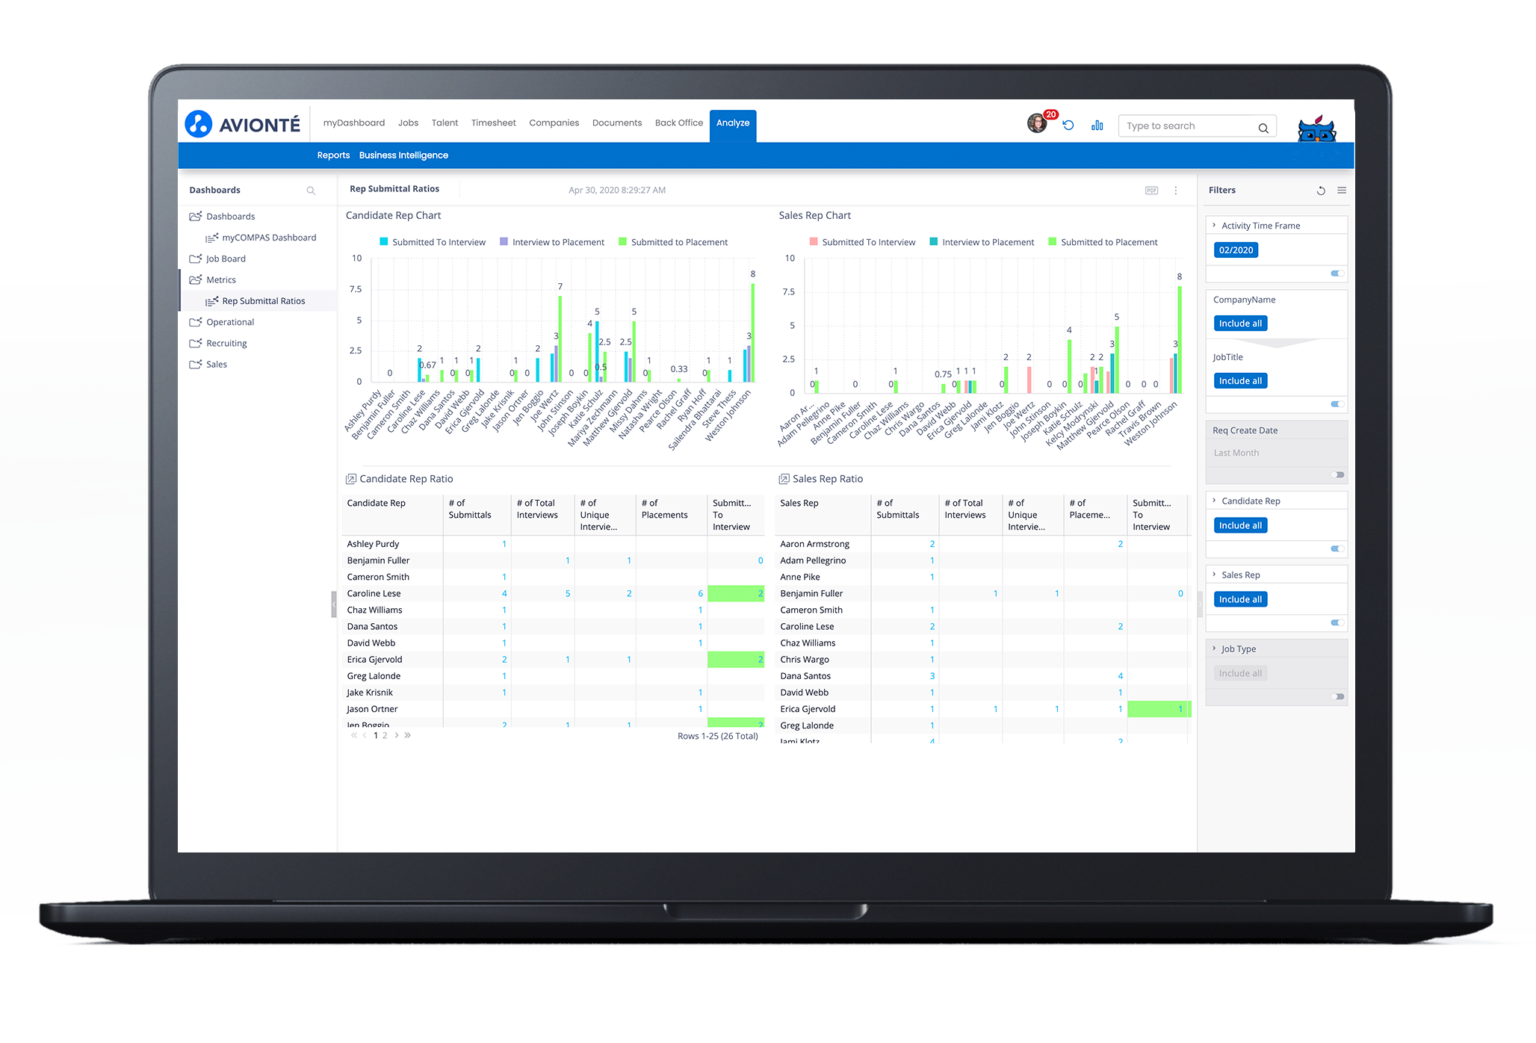1536x1043 pixels.
Task: Click the Rep Submittal Ratios item icon
Action: tap(212, 301)
